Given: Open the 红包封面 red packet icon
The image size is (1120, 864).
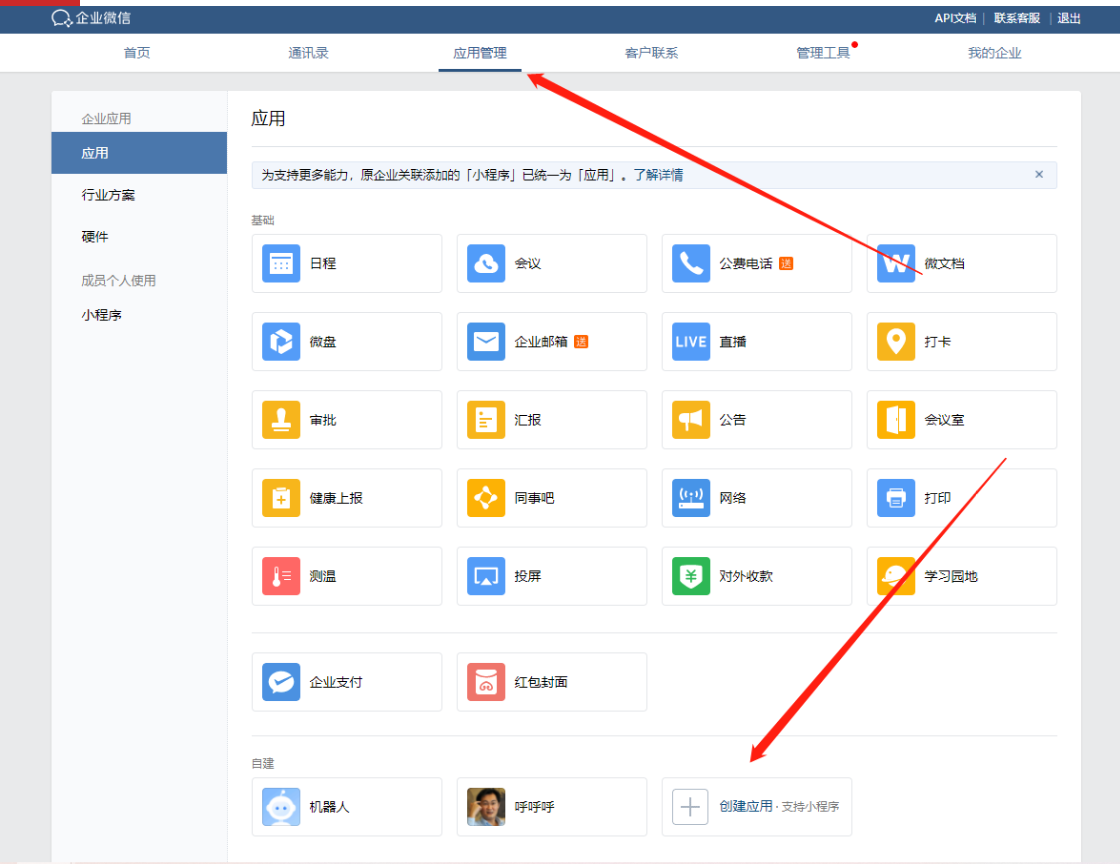Looking at the screenshot, I should pos(486,682).
